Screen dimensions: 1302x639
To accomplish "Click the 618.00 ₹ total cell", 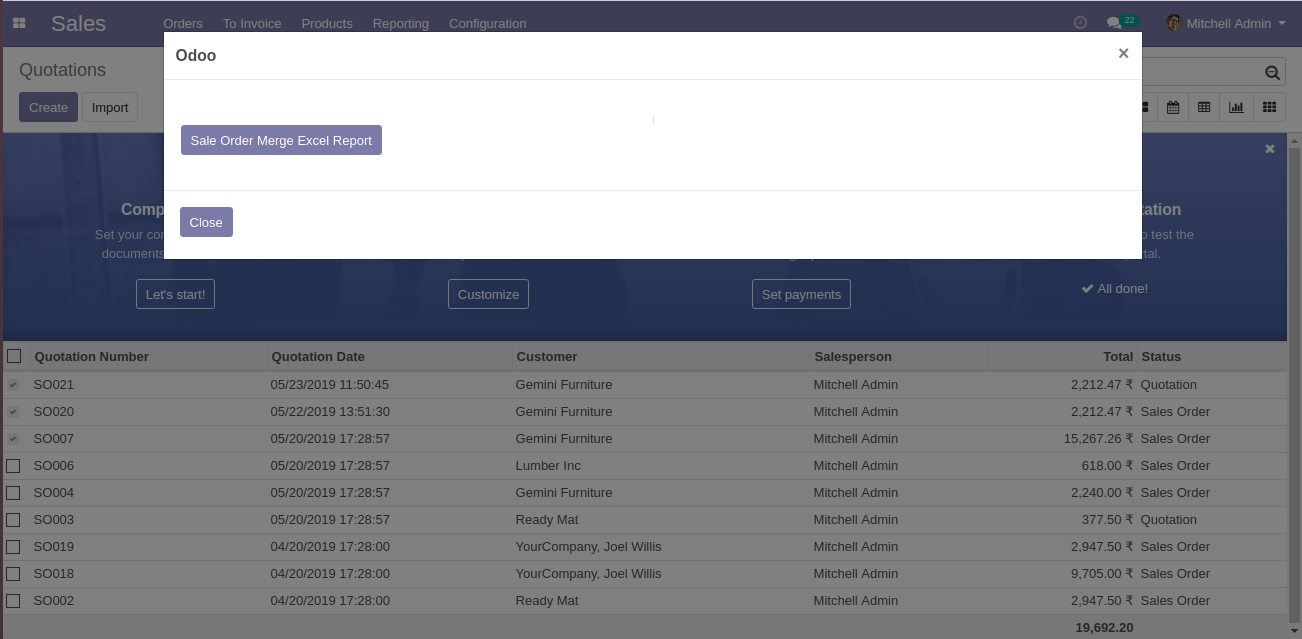I will pos(1109,466).
